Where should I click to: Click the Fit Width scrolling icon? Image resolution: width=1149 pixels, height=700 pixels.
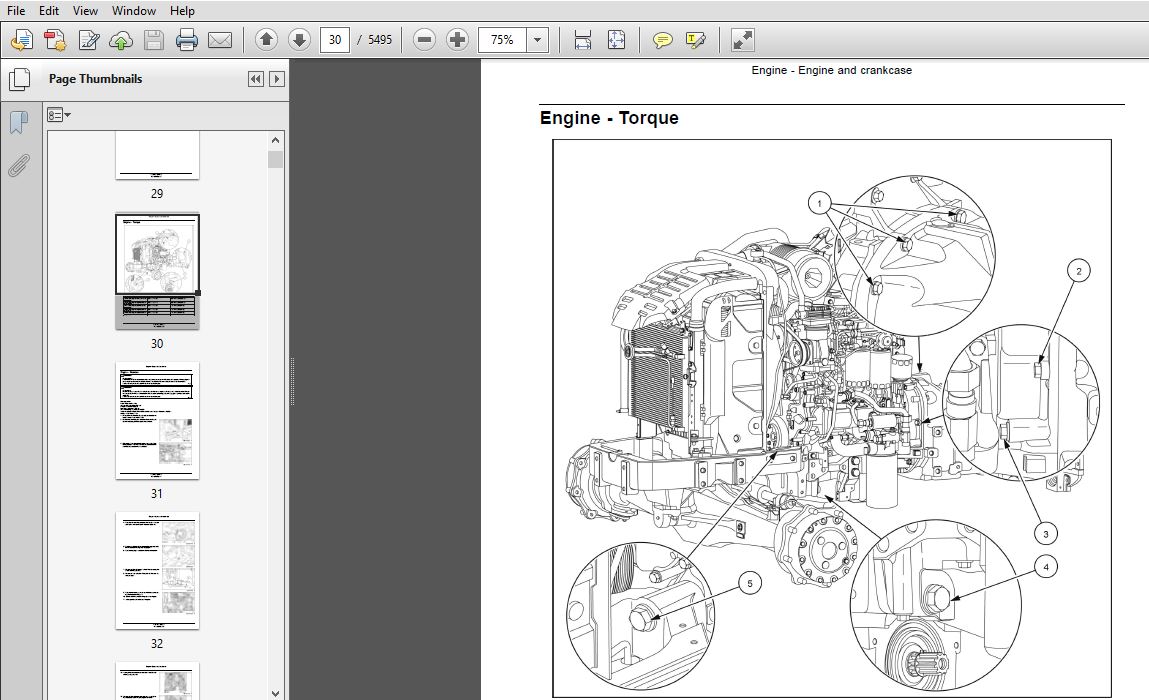[x=583, y=40]
